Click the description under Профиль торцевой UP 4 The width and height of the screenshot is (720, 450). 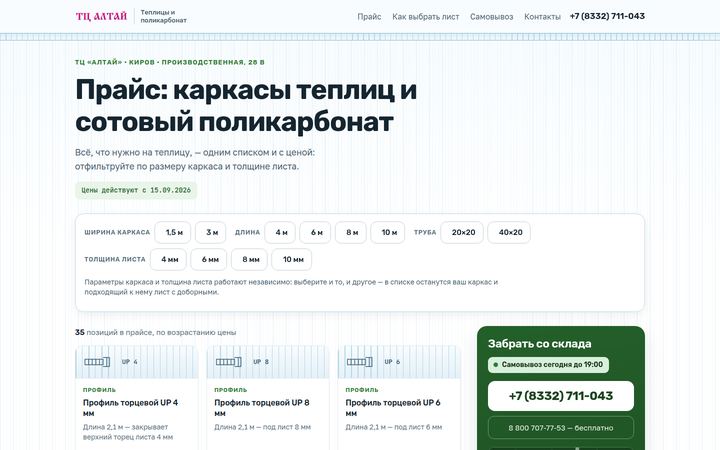[x=128, y=432]
